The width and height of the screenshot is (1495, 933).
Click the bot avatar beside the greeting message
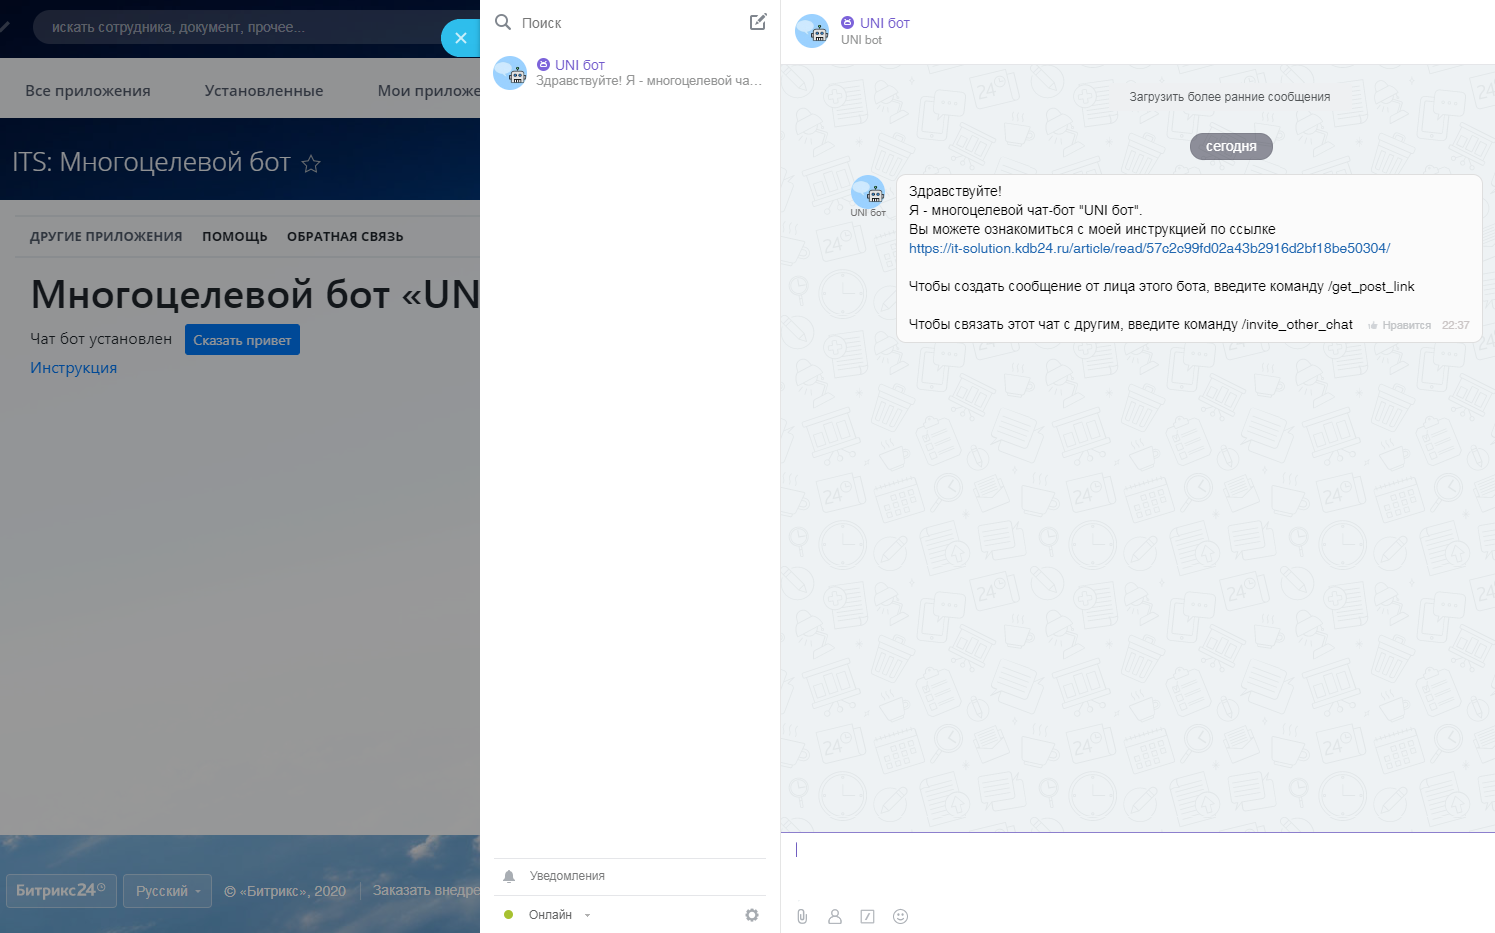tap(868, 192)
